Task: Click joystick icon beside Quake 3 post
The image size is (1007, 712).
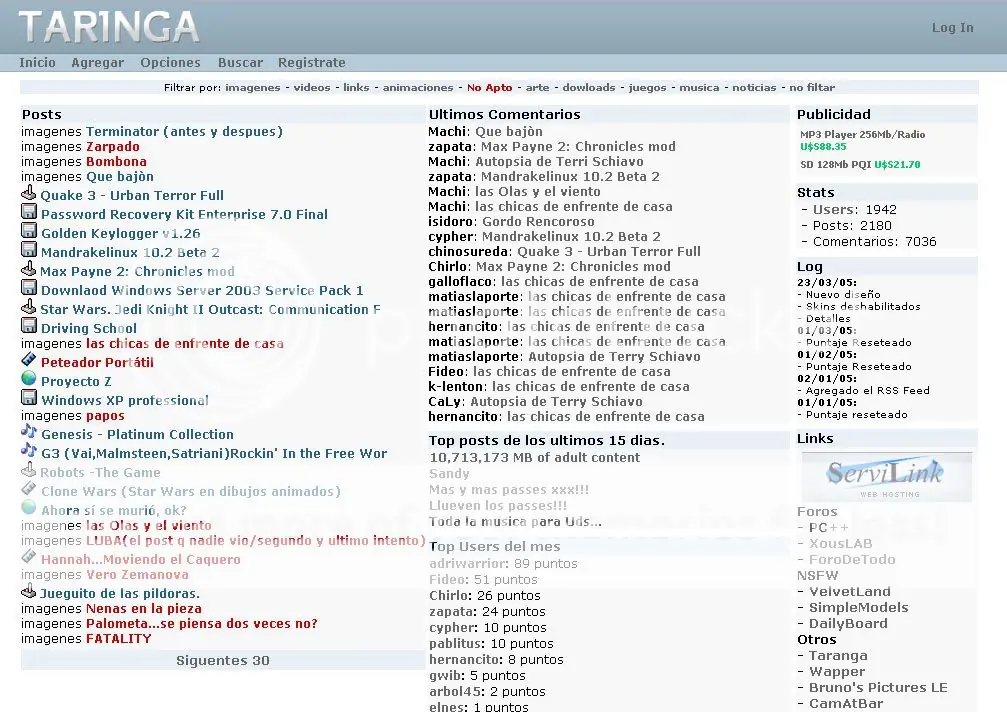Action: pyautogui.click(x=28, y=193)
